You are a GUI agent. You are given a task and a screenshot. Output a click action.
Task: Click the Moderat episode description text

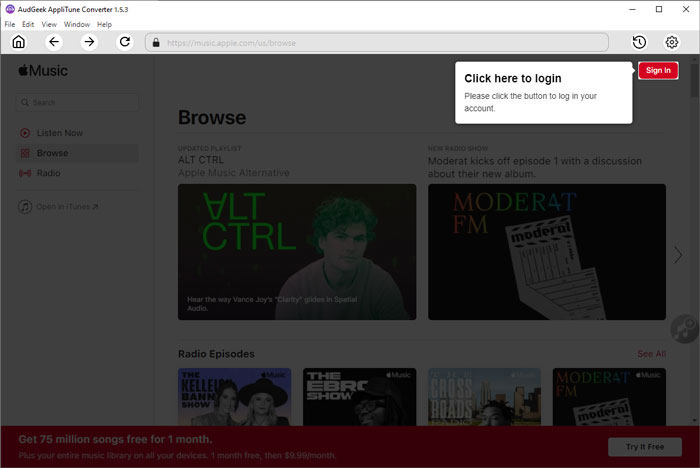click(535, 167)
